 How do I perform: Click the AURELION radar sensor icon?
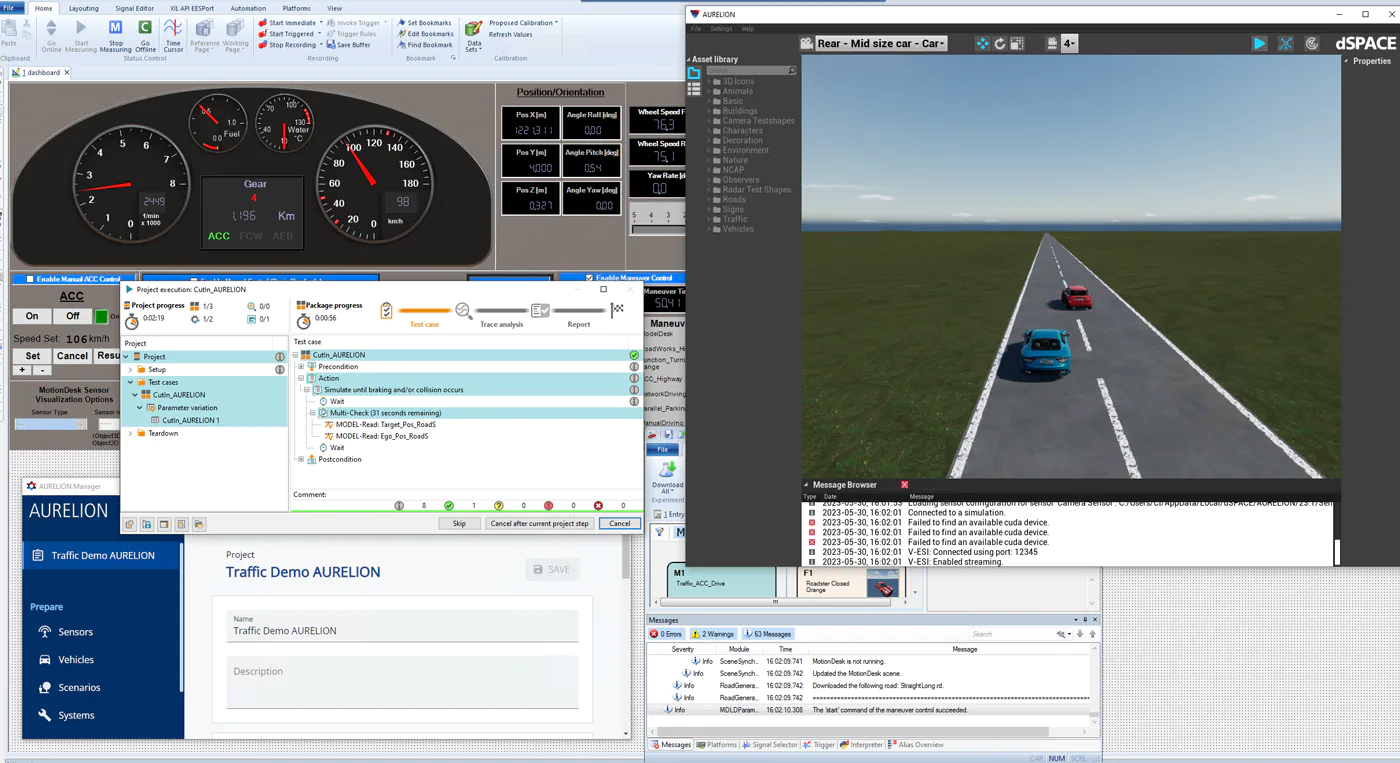point(1312,43)
